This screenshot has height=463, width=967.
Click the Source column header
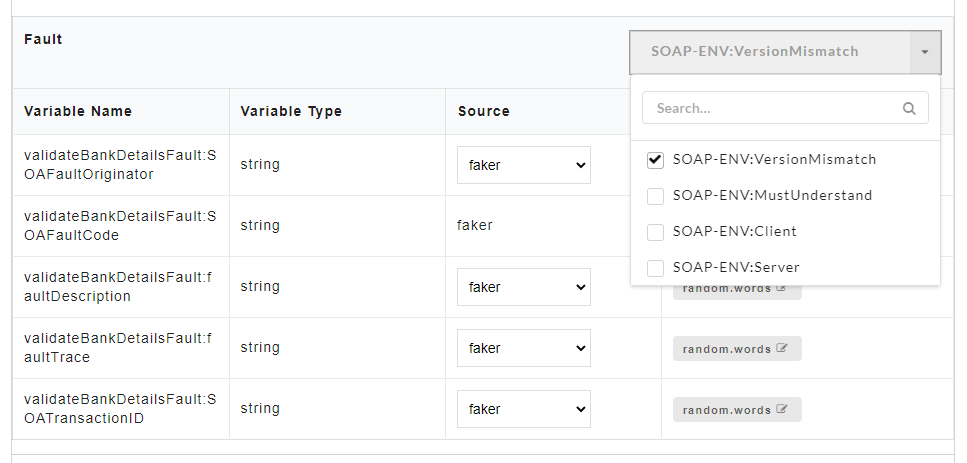coord(484,111)
